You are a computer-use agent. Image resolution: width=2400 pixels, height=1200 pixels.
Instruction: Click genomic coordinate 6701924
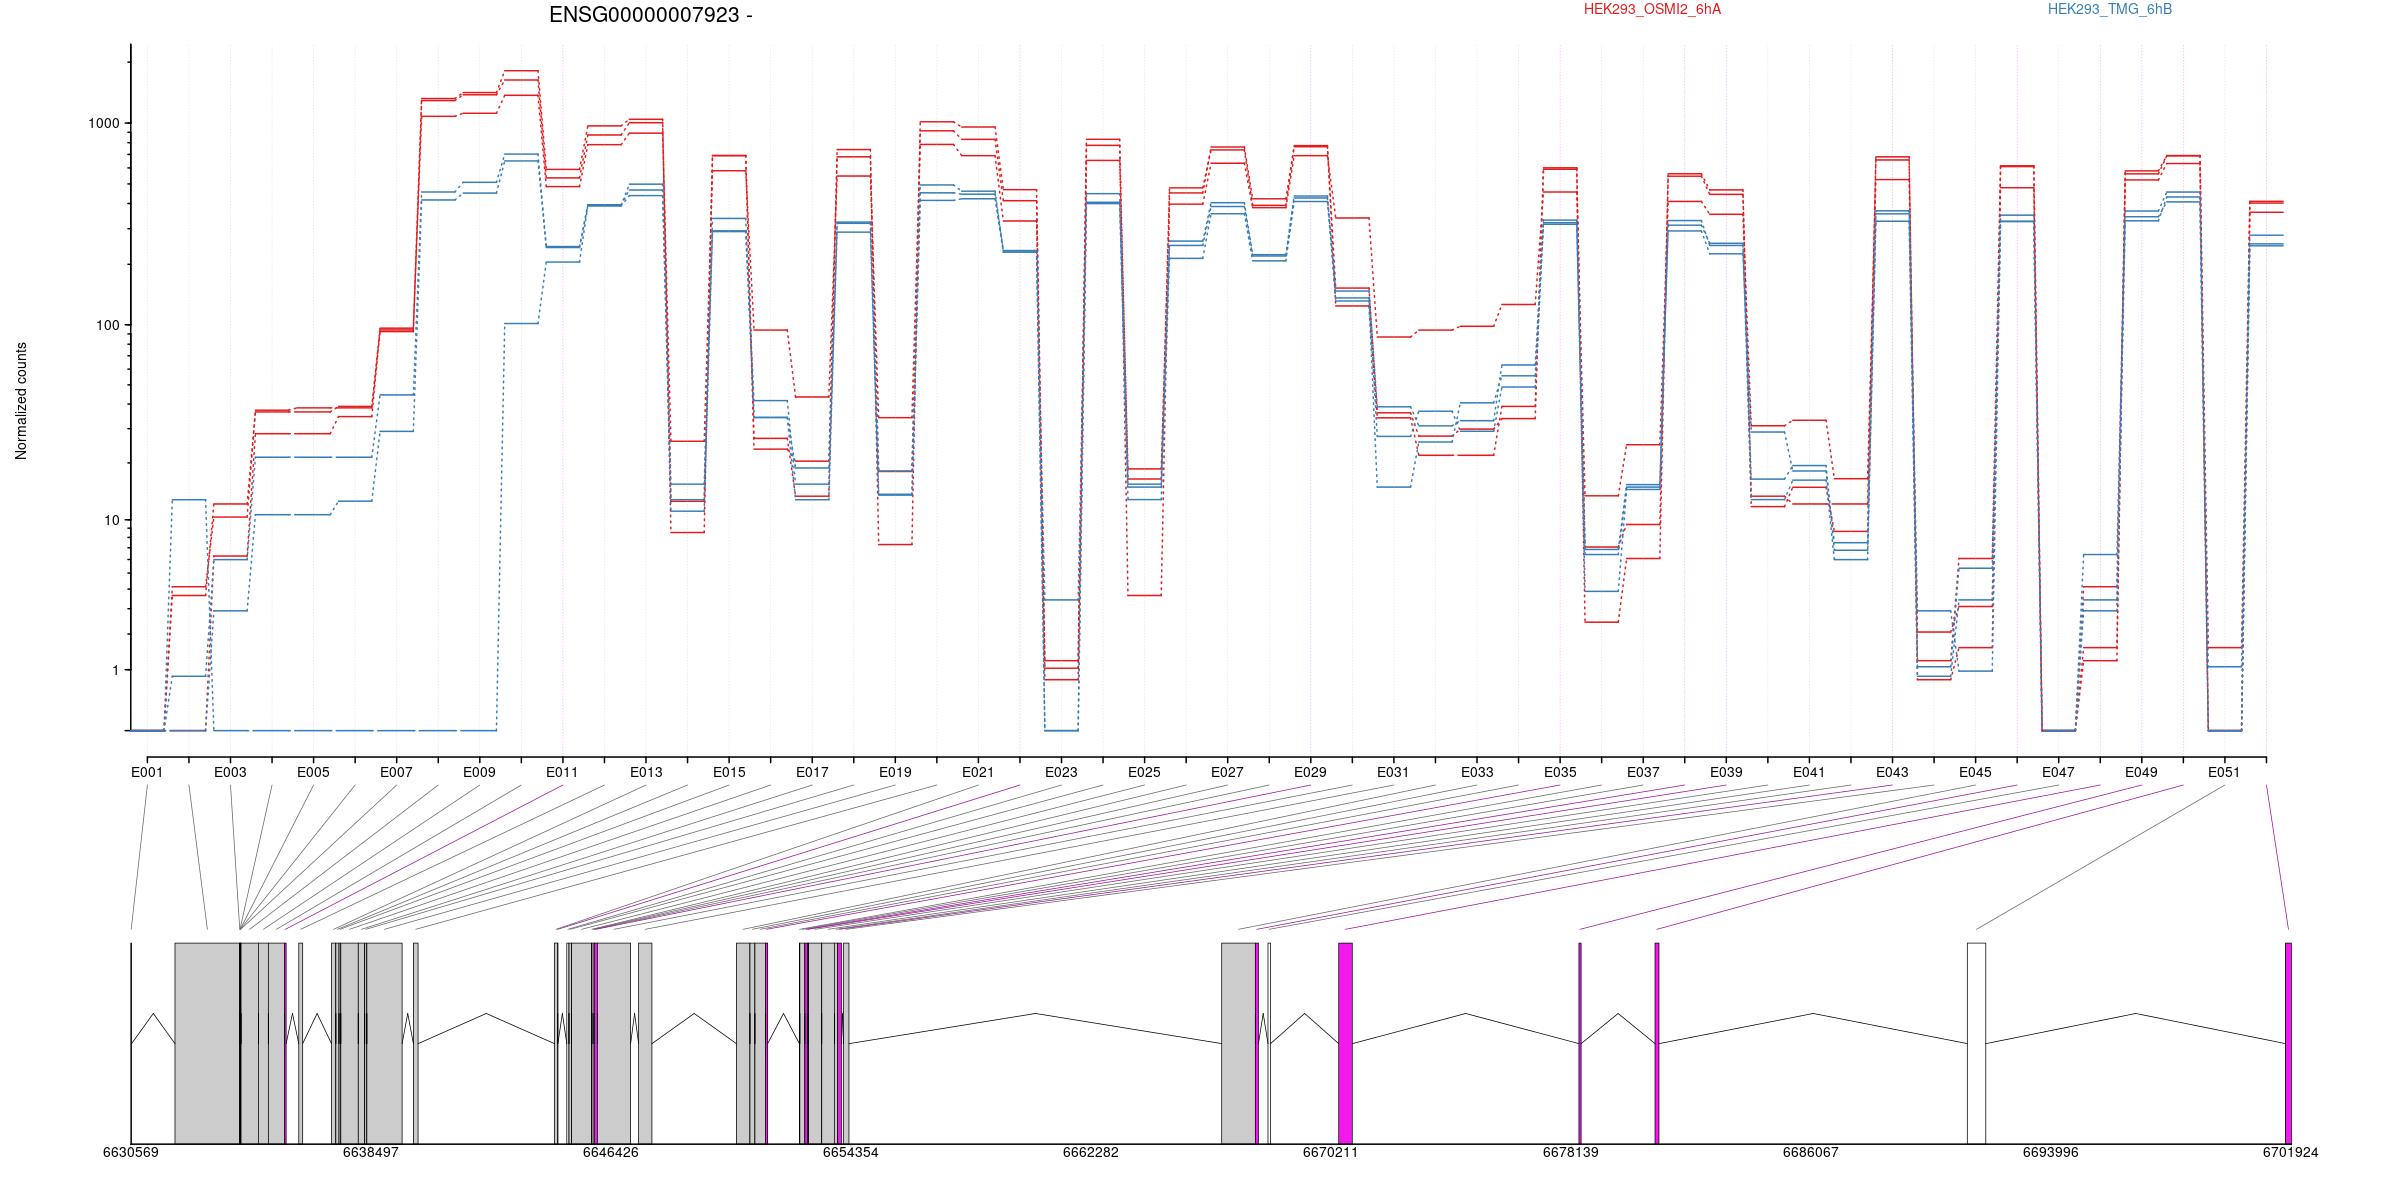pyautogui.click(x=2291, y=1152)
